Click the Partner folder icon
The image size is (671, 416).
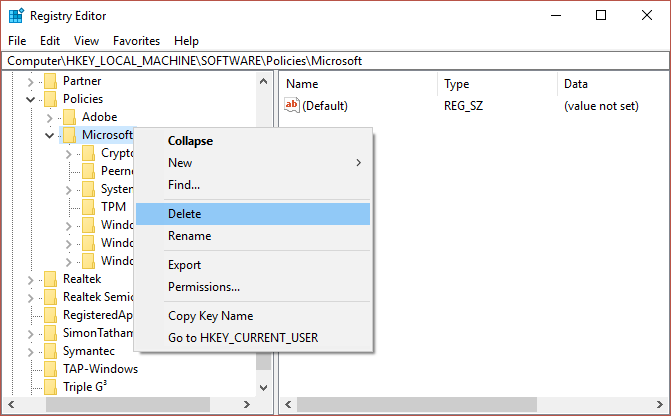click(50, 81)
